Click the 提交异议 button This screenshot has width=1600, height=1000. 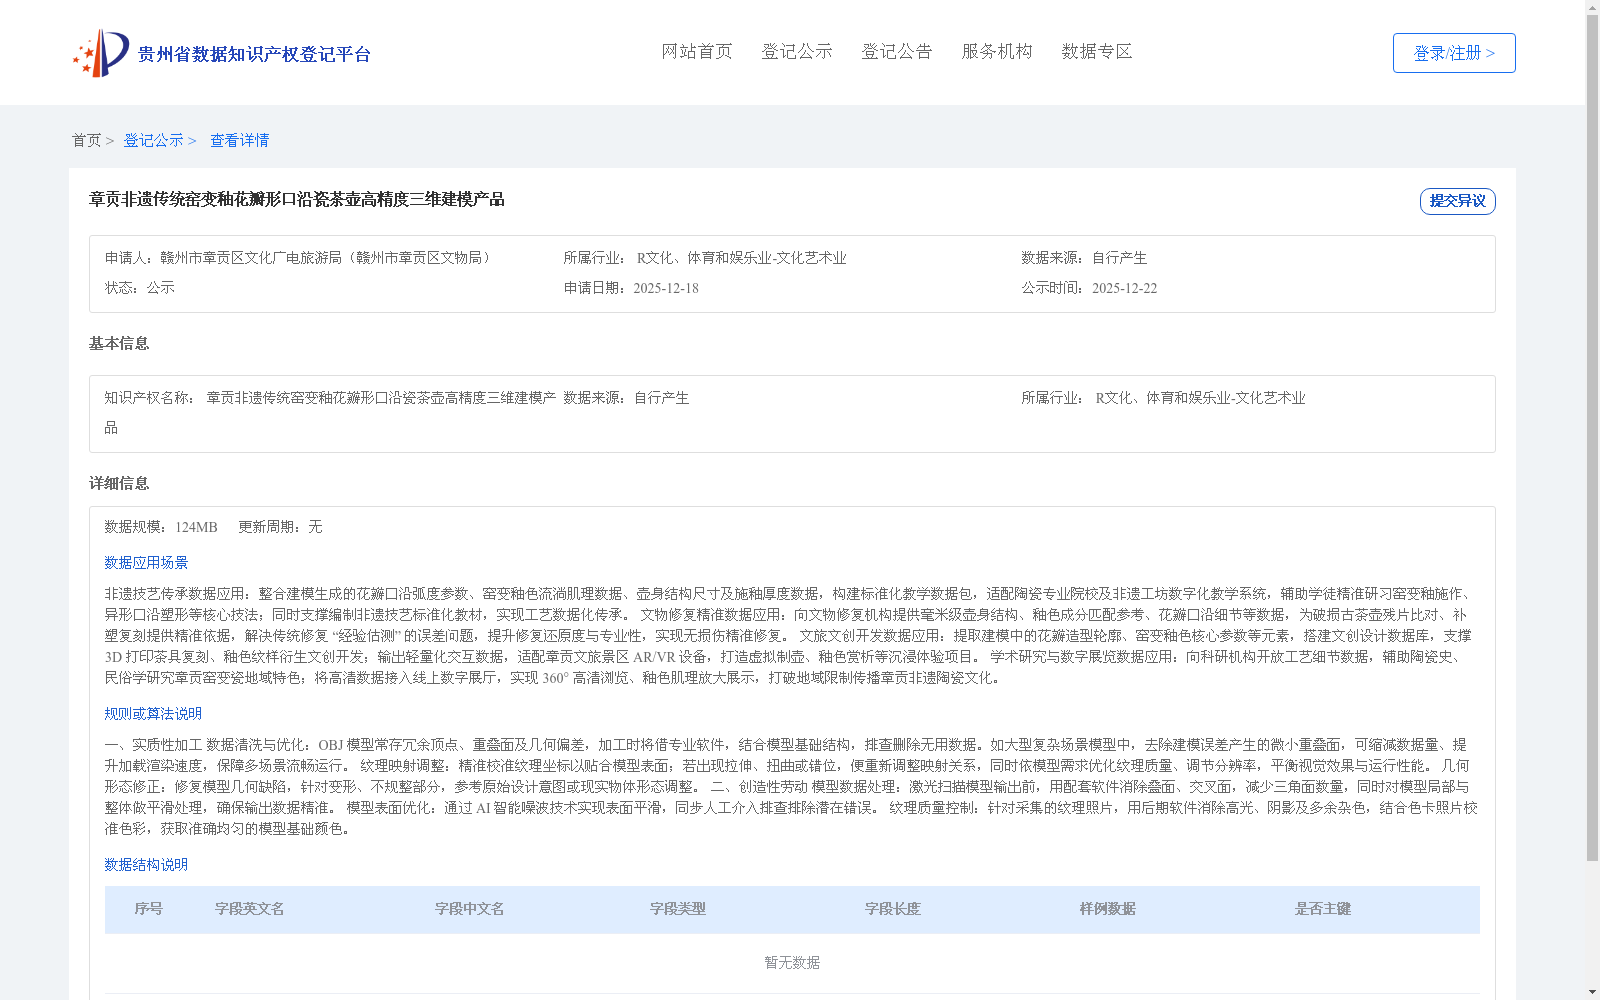point(1457,201)
